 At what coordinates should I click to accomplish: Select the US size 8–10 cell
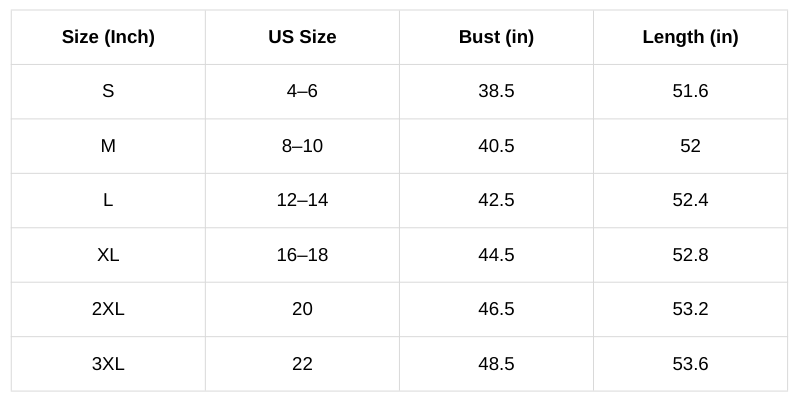click(x=302, y=146)
